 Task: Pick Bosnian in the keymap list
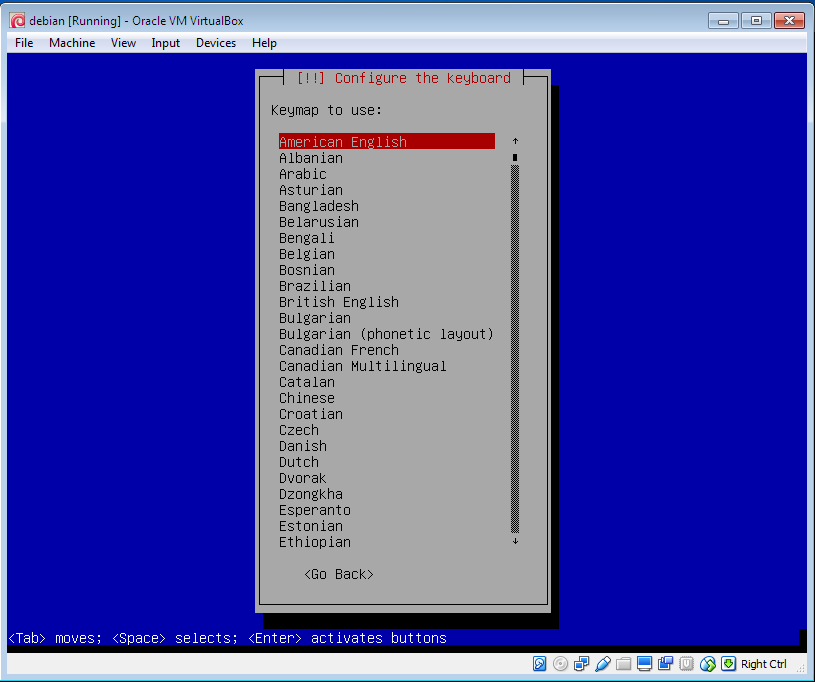coord(307,270)
